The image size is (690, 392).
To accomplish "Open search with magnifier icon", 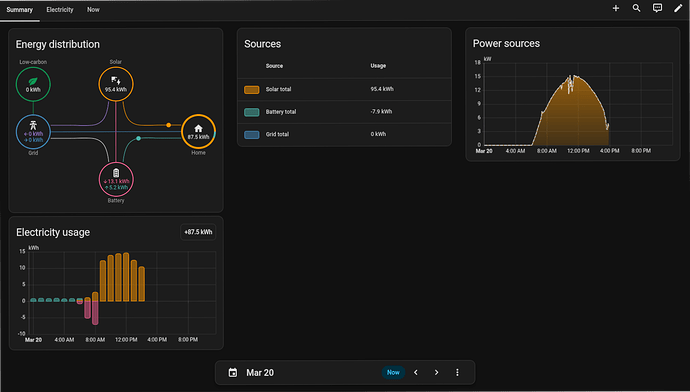I will [x=636, y=8].
